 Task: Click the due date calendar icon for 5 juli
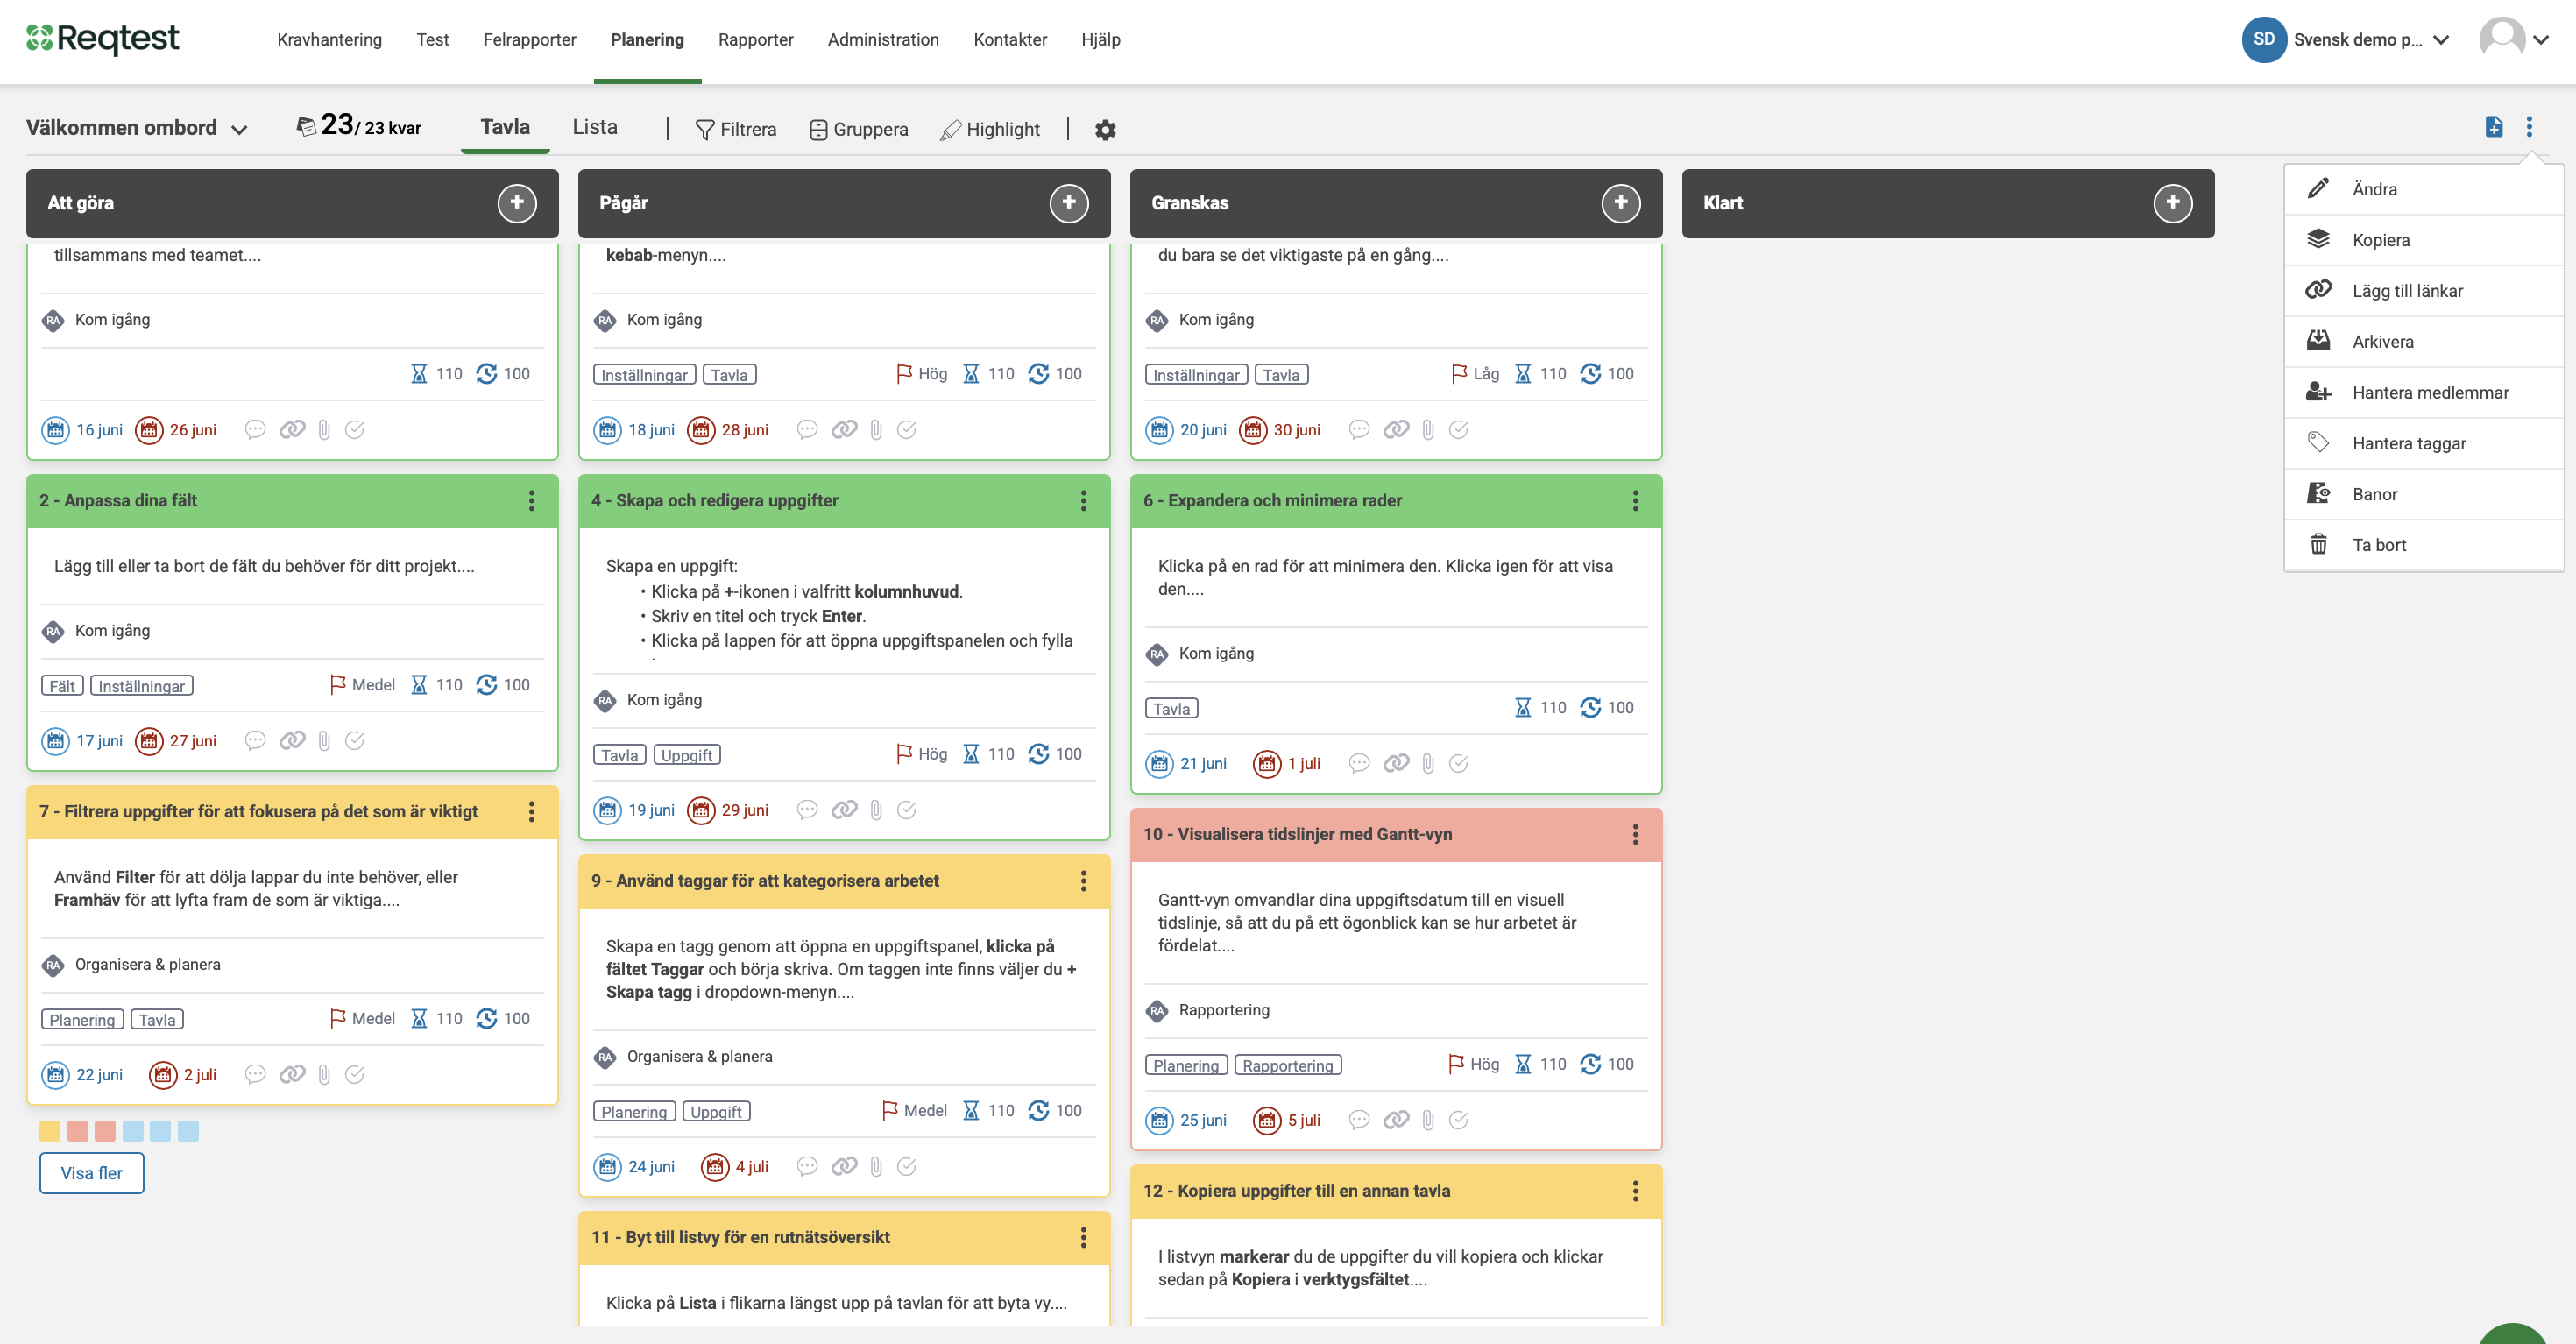point(1267,1121)
